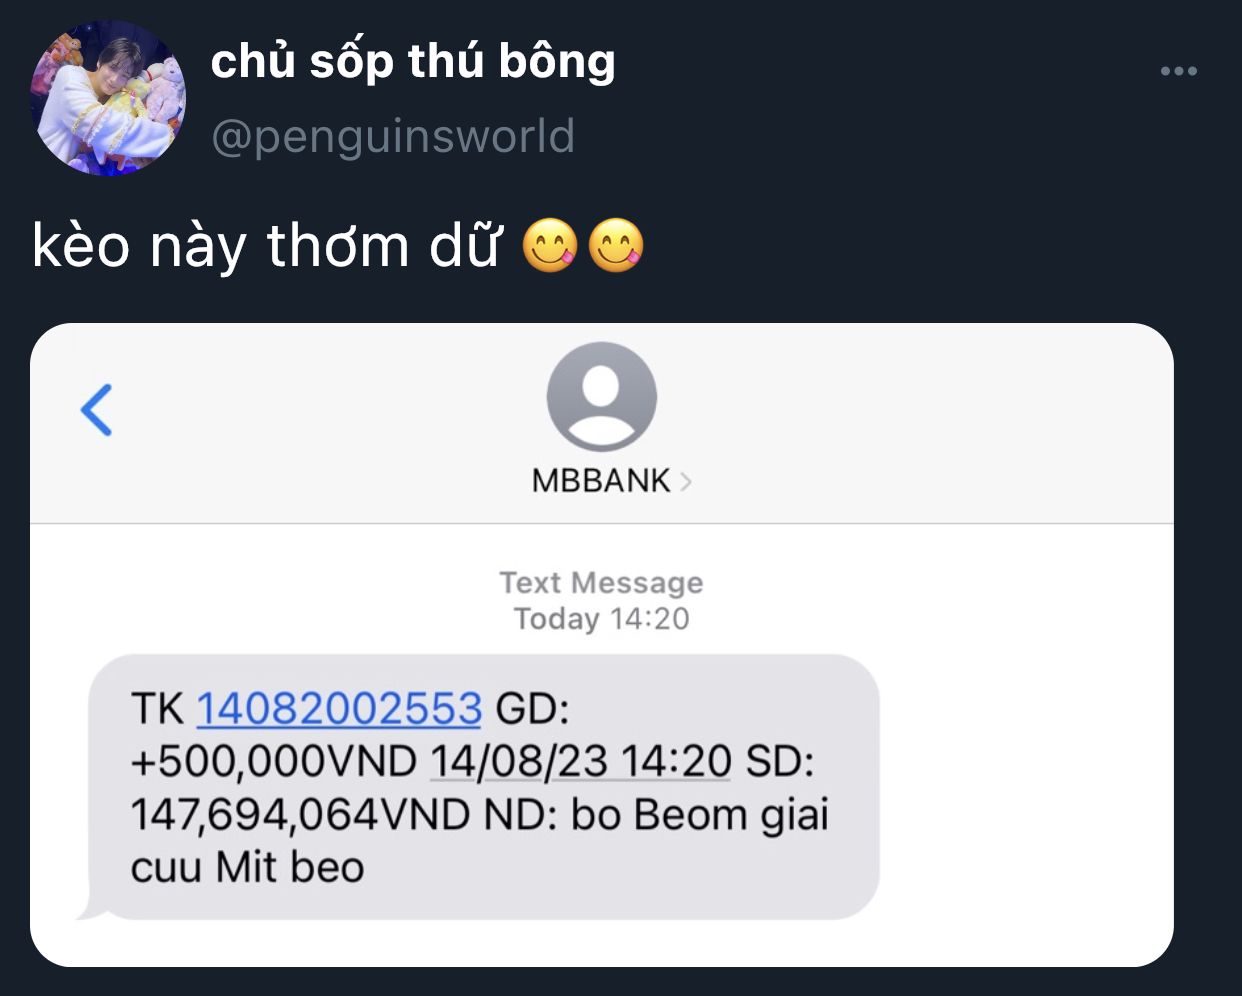Open the MBBANK contact avatar

point(601,397)
